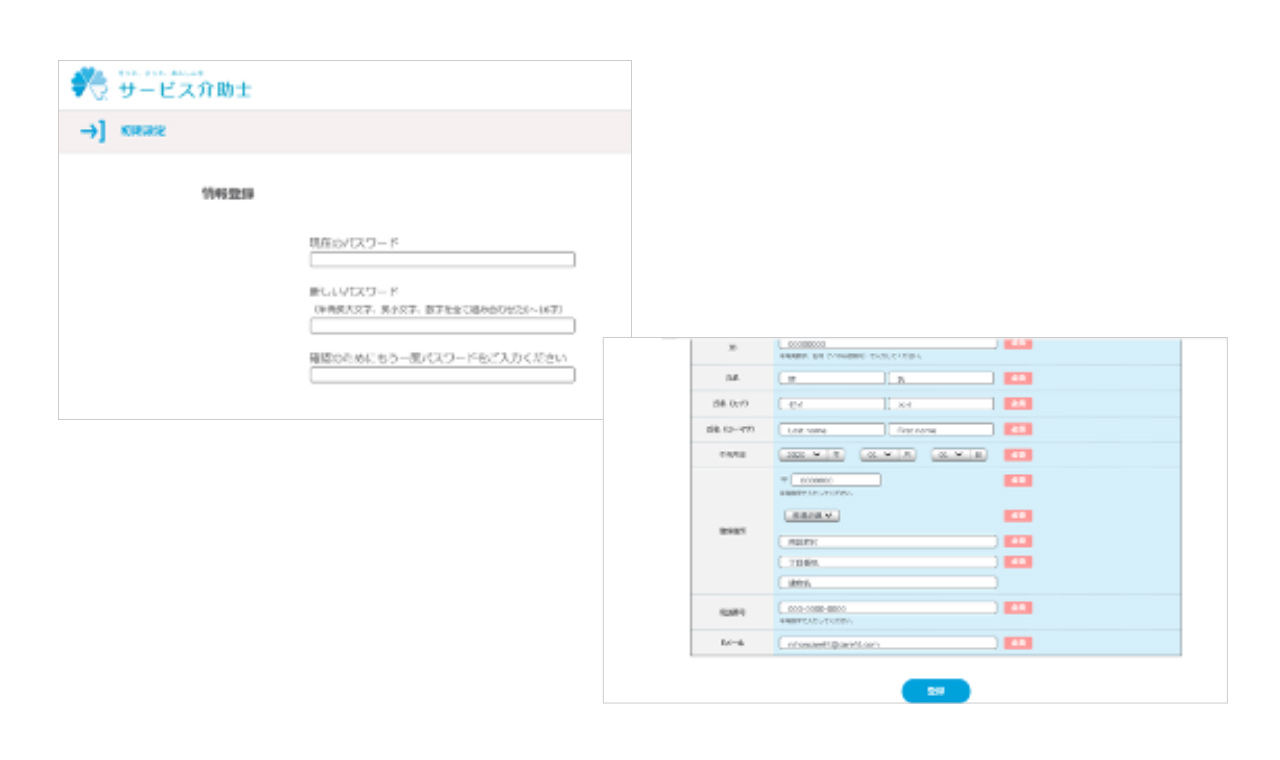Click the 姓 surname field in registration form
Image resolution: width=1280 pixels, height=760 pixels.
(x=832, y=378)
